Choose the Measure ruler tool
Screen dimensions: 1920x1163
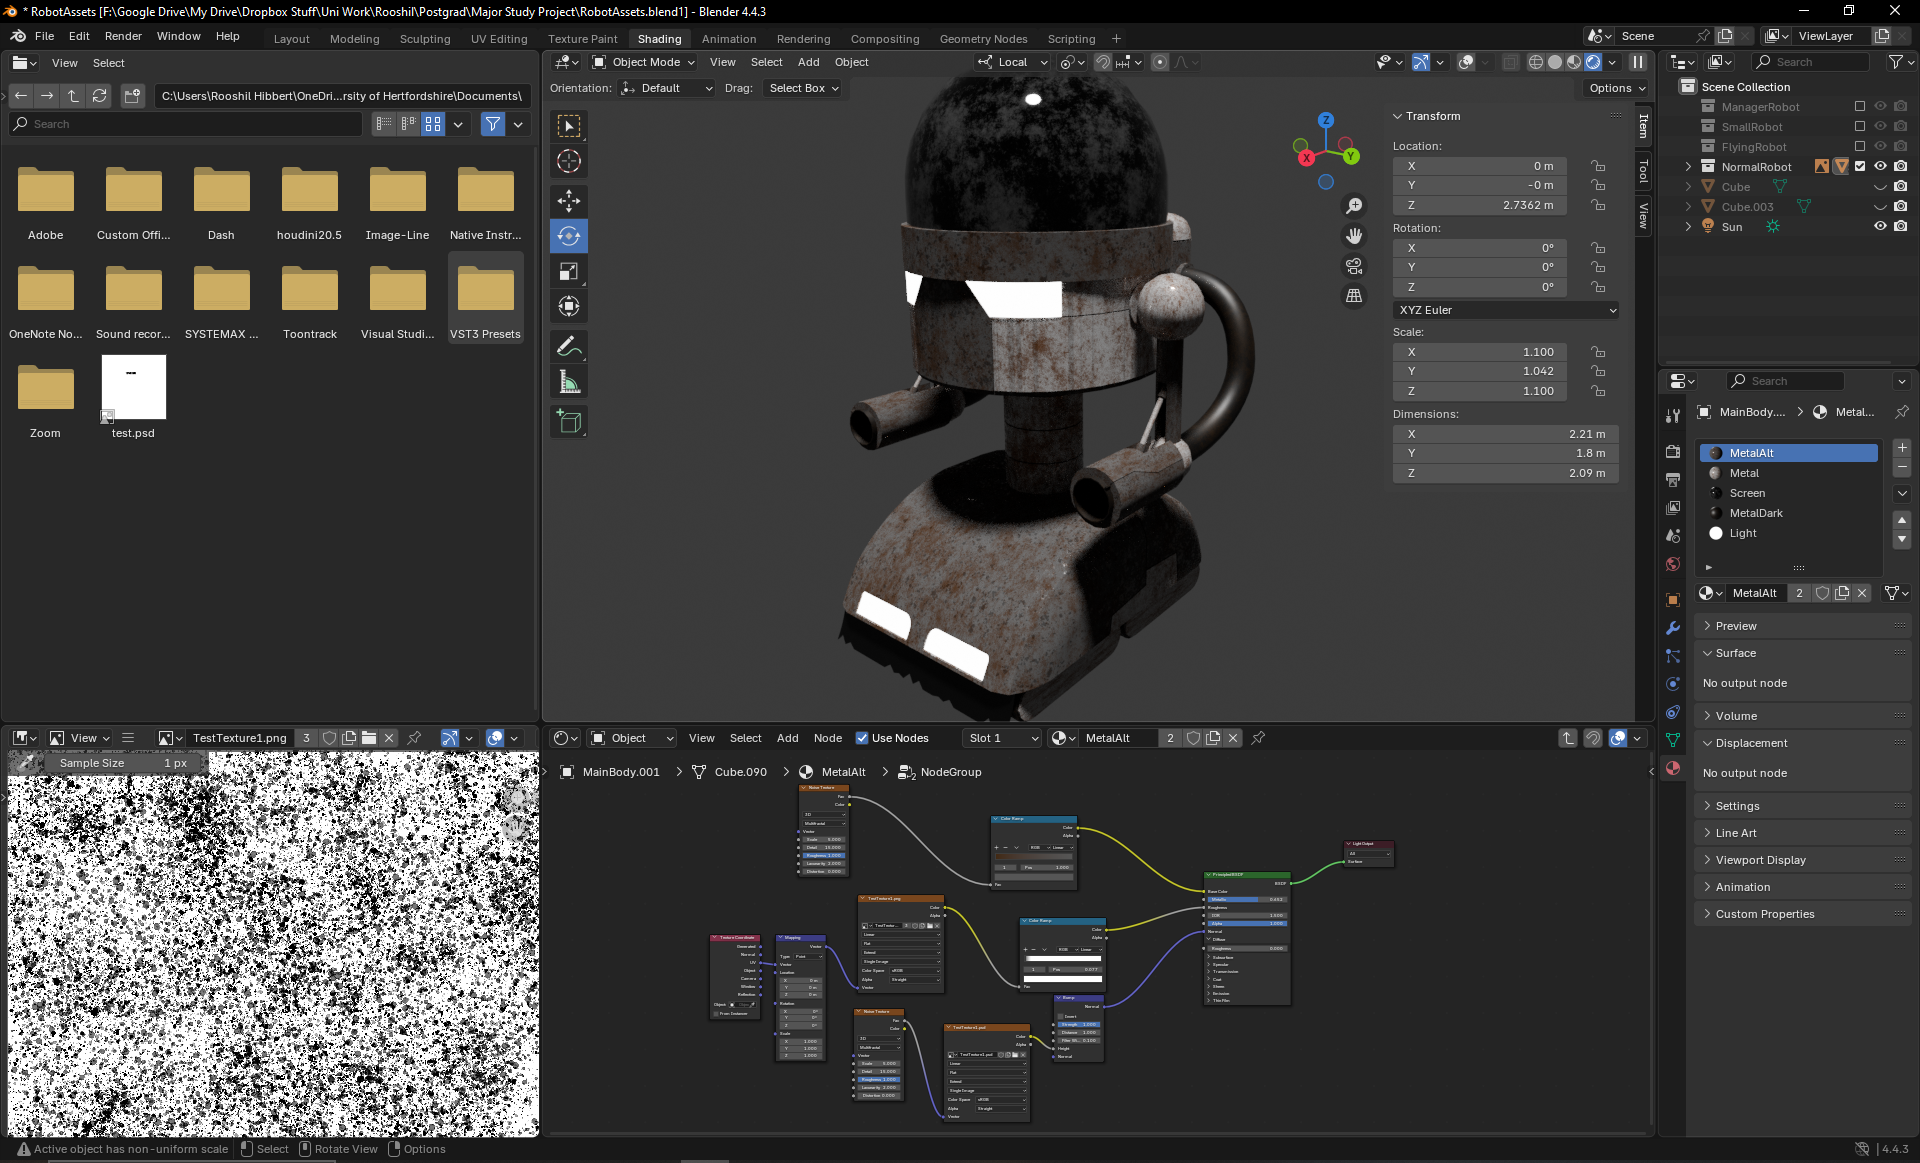[x=568, y=383]
